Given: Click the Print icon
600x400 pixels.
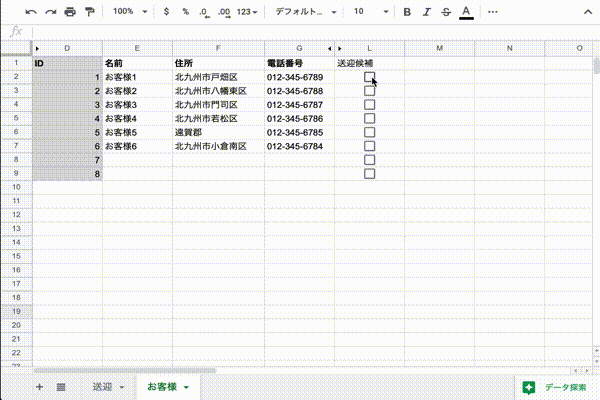Looking at the screenshot, I should pos(69,12).
